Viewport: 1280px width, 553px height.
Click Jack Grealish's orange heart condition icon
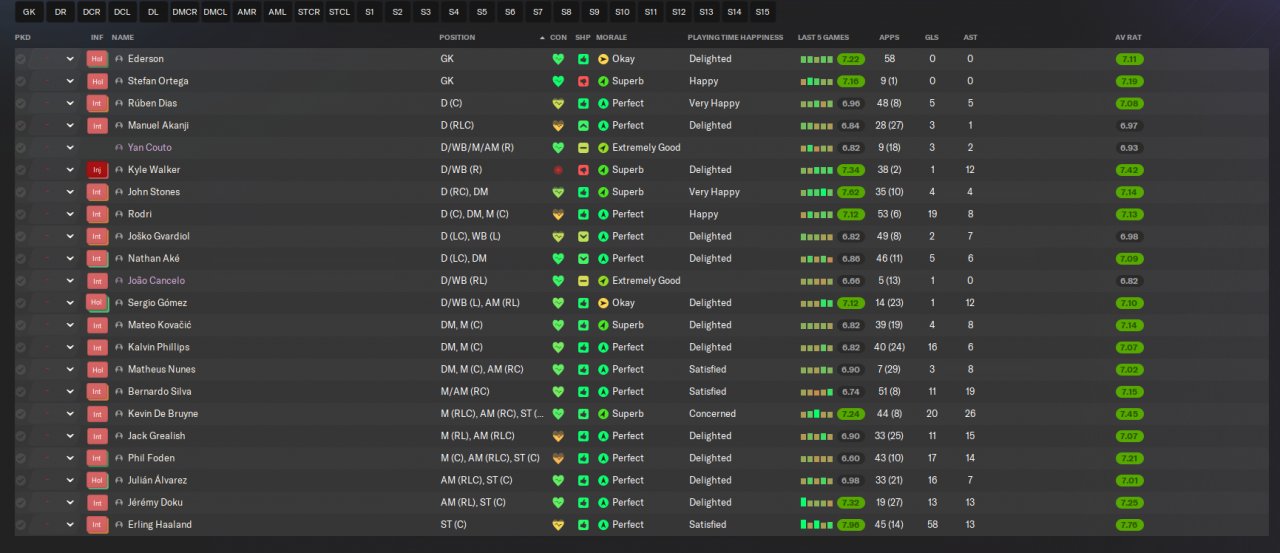click(558, 436)
